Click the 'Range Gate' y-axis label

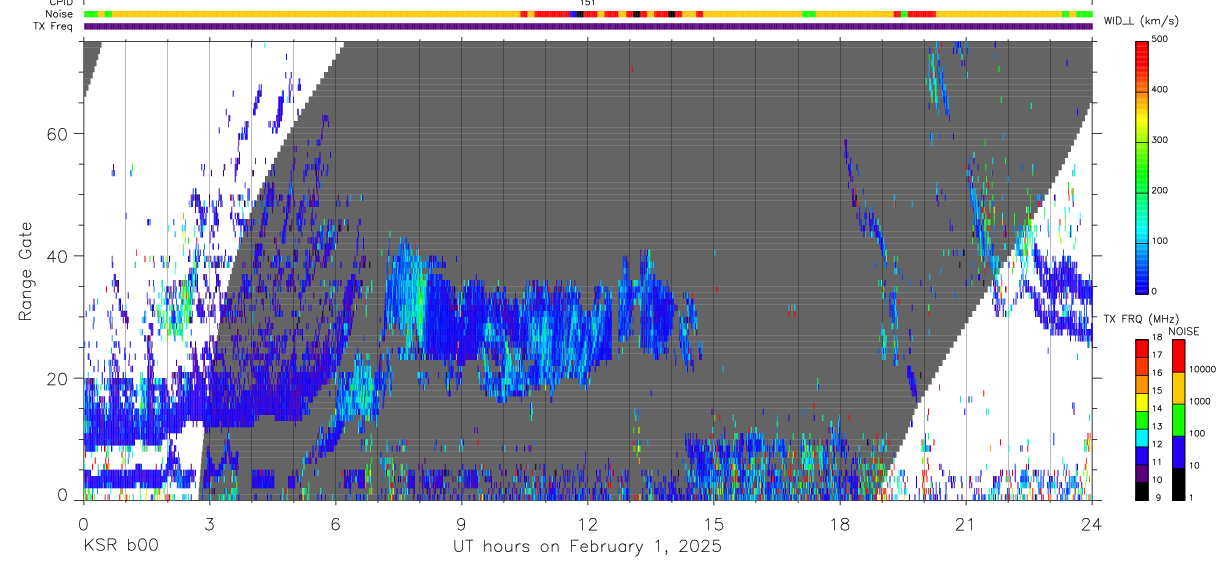27,271
